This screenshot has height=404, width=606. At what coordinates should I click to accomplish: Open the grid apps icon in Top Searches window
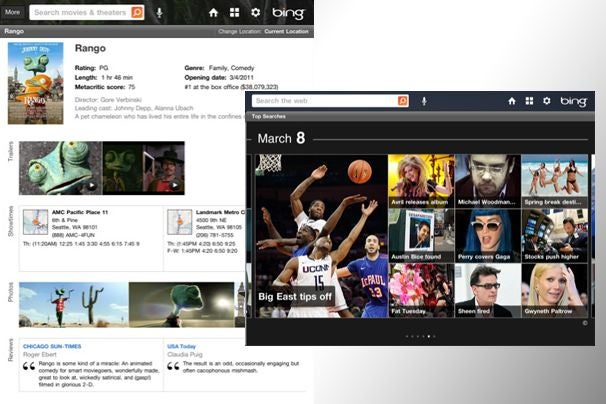coord(529,101)
